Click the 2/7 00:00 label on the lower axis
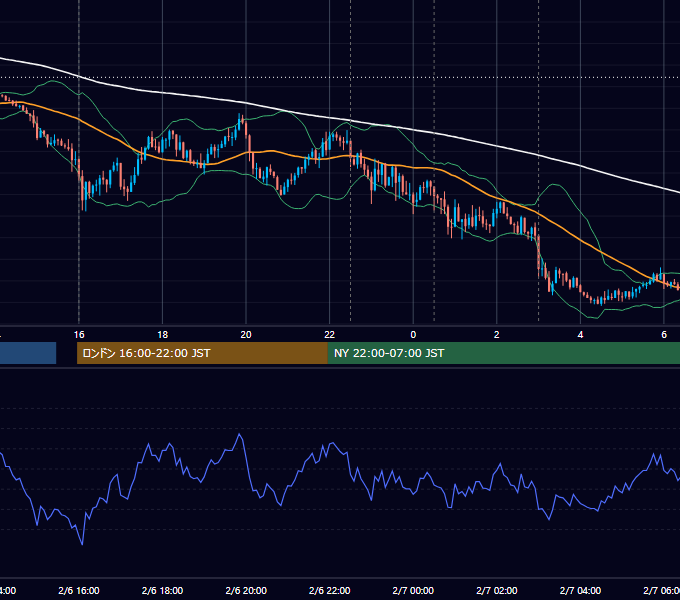The height and width of the screenshot is (600, 680). point(413,590)
